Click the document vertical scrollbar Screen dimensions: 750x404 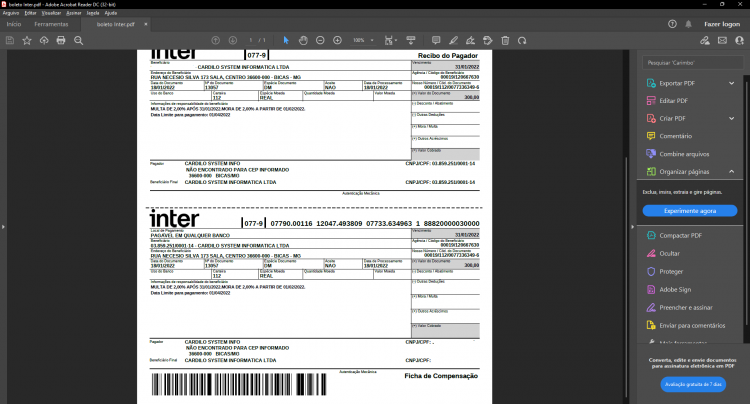(626, 277)
